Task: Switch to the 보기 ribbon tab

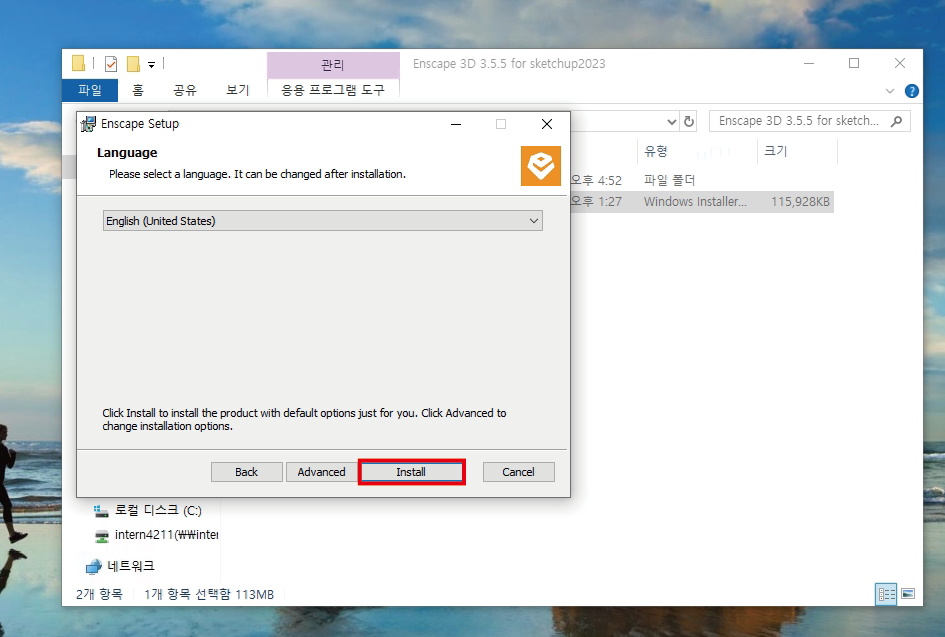Action: coord(237,90)
